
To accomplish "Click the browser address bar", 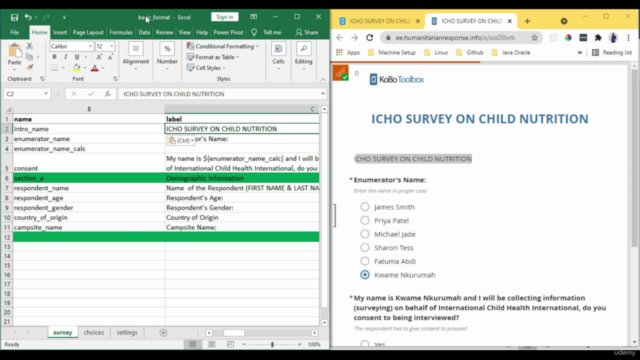I will [x=457, y=38].
